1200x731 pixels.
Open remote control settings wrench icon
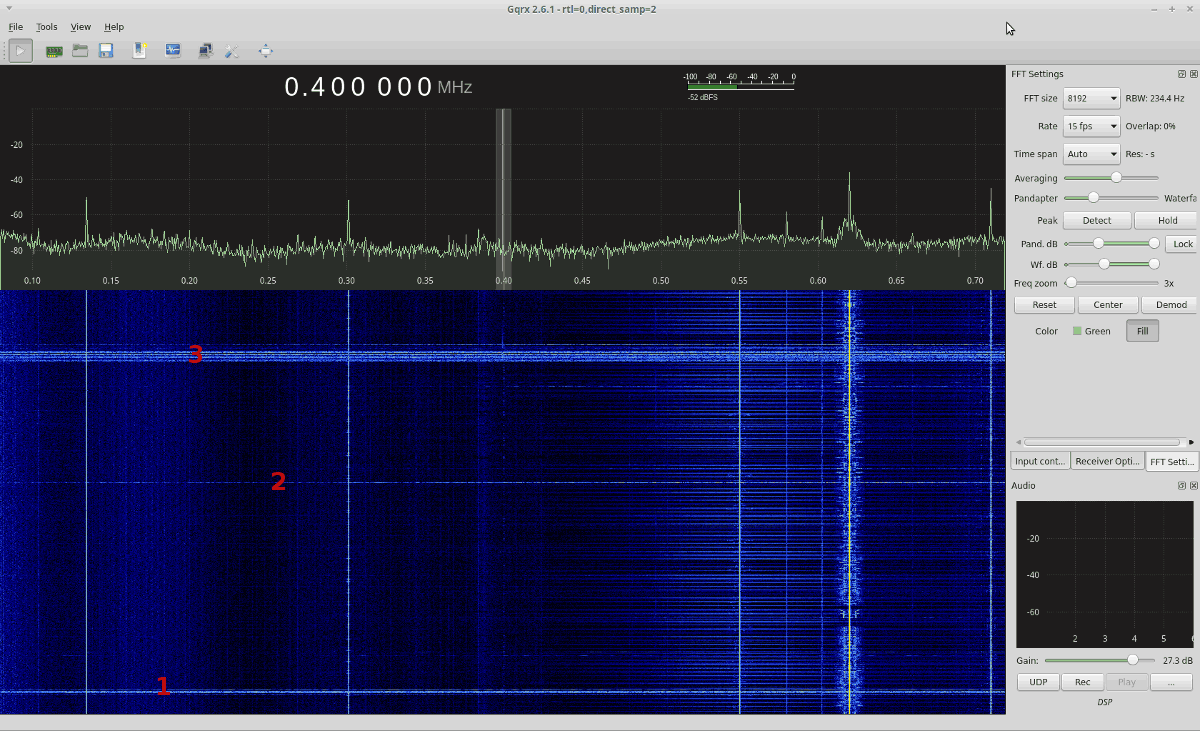click(x=232, y=51)
